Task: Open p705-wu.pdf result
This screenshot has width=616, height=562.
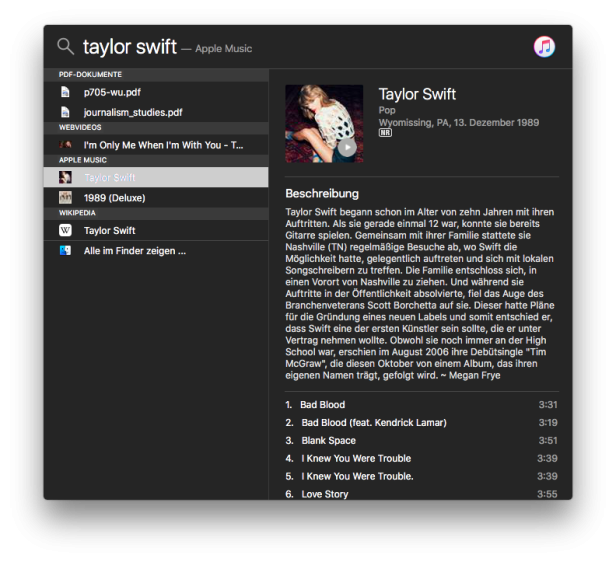Action: click(x=156, y=92)
